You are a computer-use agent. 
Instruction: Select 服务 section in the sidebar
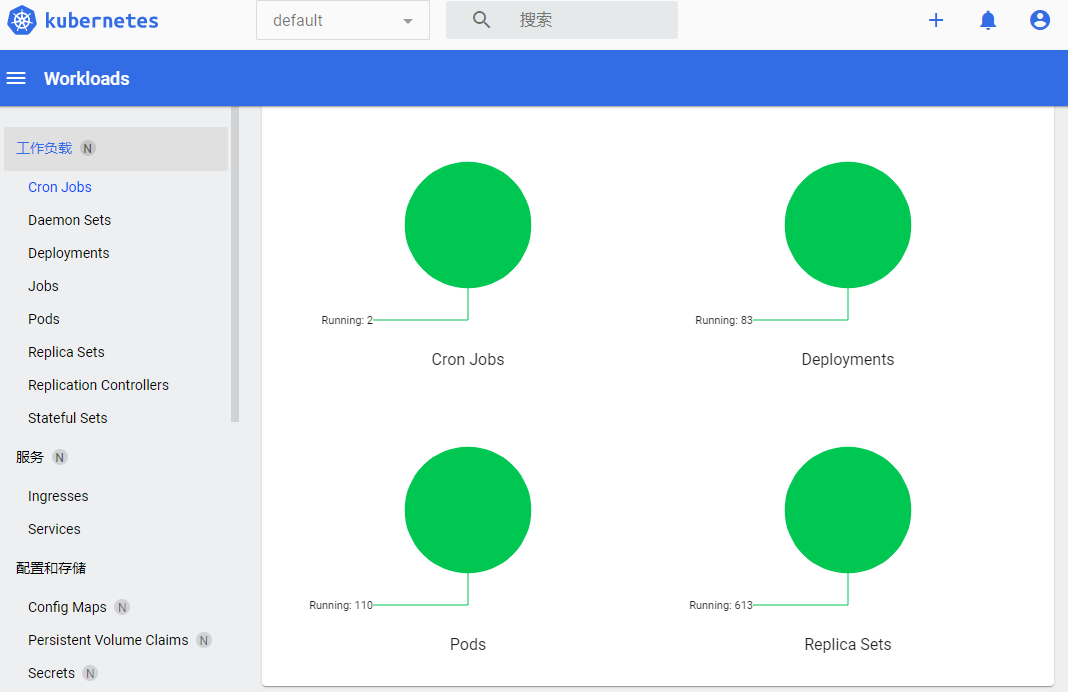pos(30,457)
